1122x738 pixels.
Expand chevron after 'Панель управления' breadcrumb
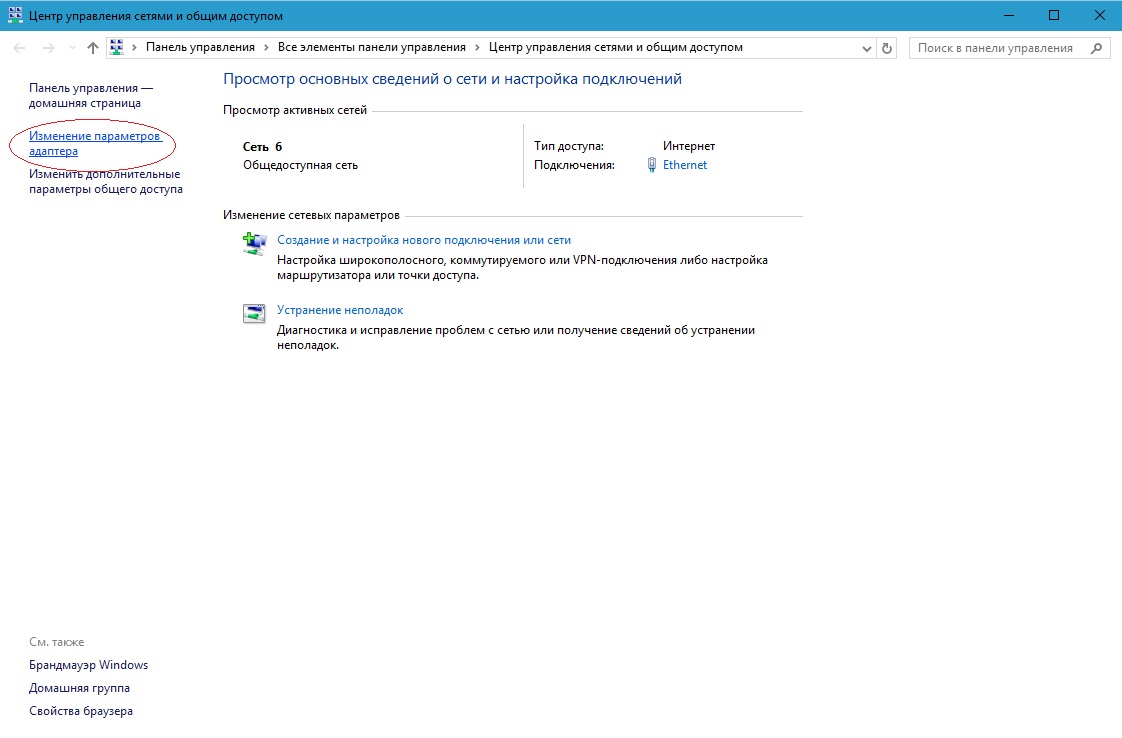point(265,48)
